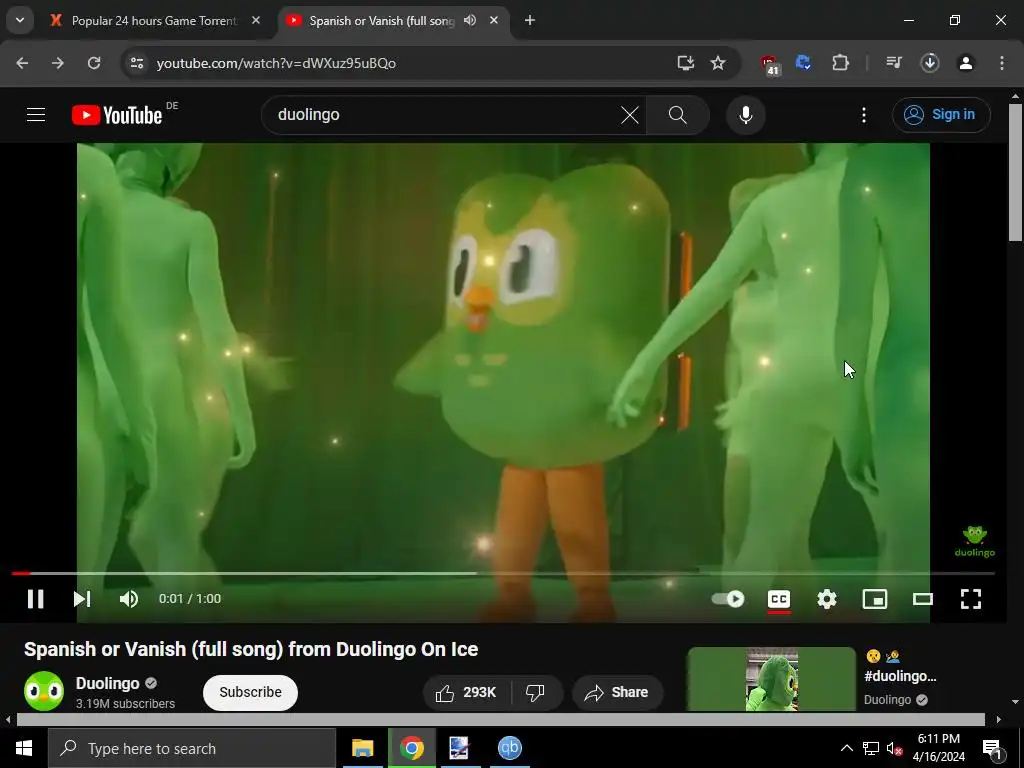Switch to Popular 24 hours Game Torrents tab

[x=155, y=21]
